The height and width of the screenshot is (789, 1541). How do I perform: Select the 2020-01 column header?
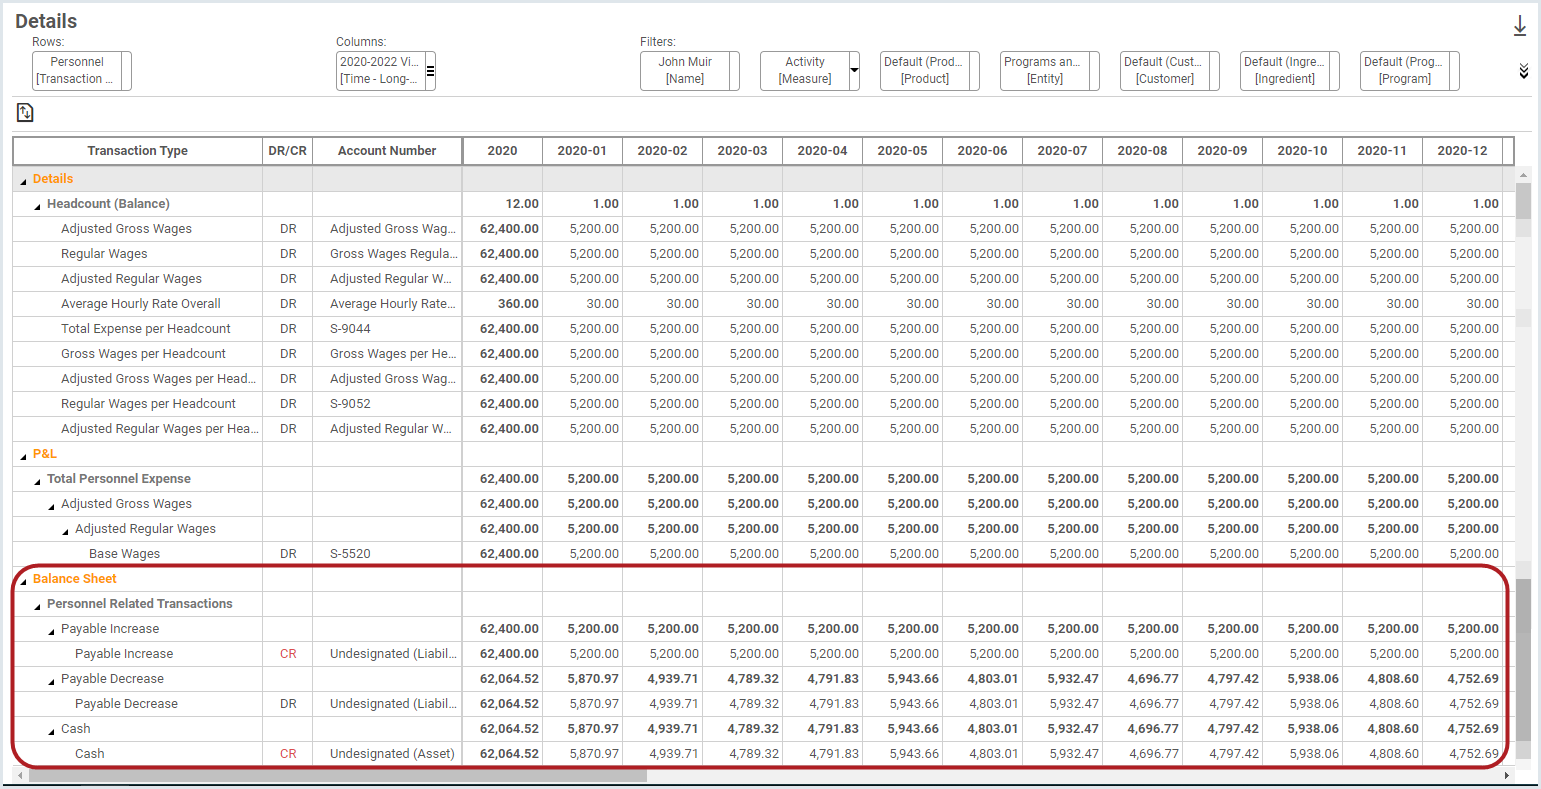point(582,151)
